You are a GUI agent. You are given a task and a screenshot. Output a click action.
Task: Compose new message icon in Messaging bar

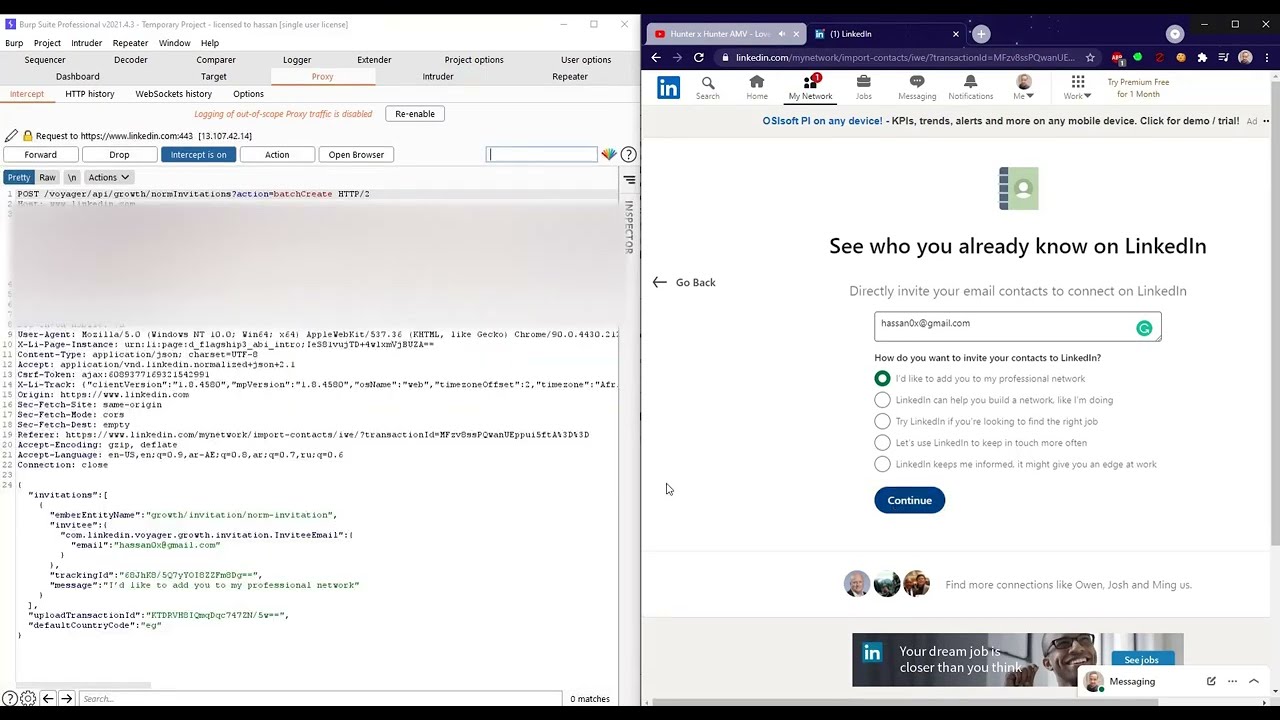(x=1211, y=681)
